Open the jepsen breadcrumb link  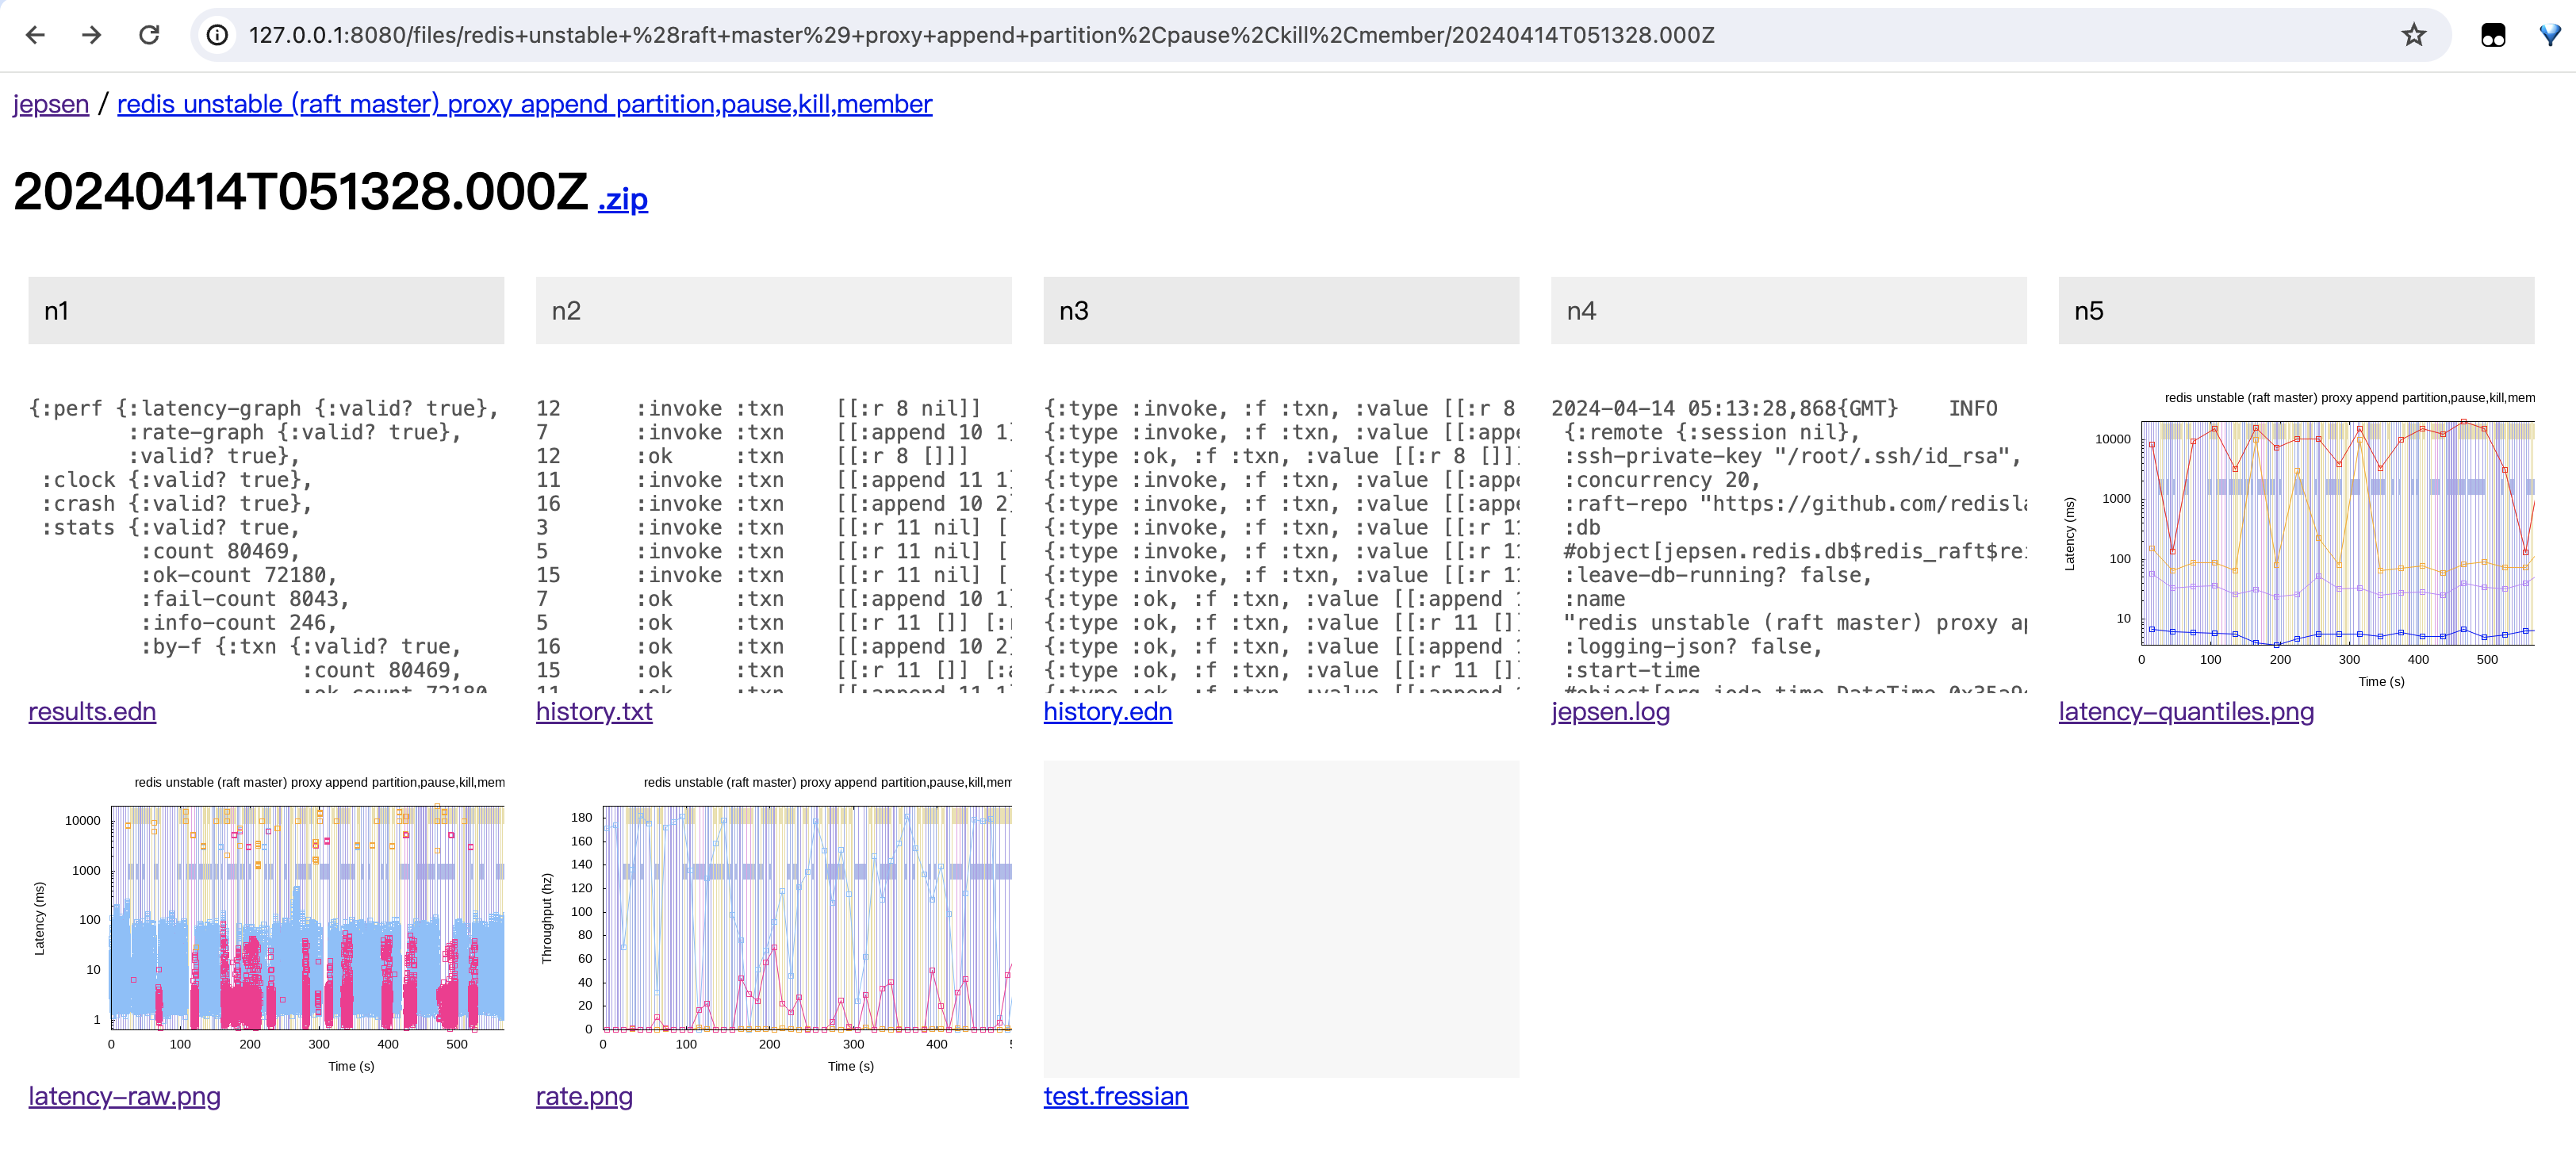pyautogui.click(x=51, y=104)
